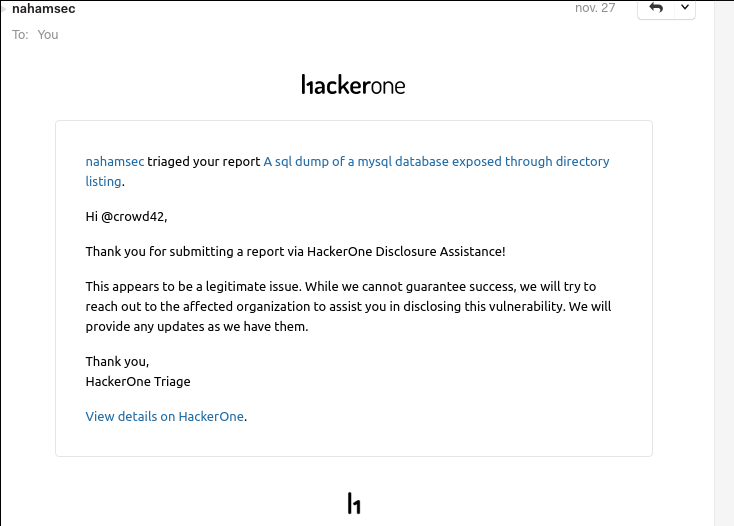This screenshot has width=734, height=526.
Task: Open the sql dump report title link
Action: [436, 161]
